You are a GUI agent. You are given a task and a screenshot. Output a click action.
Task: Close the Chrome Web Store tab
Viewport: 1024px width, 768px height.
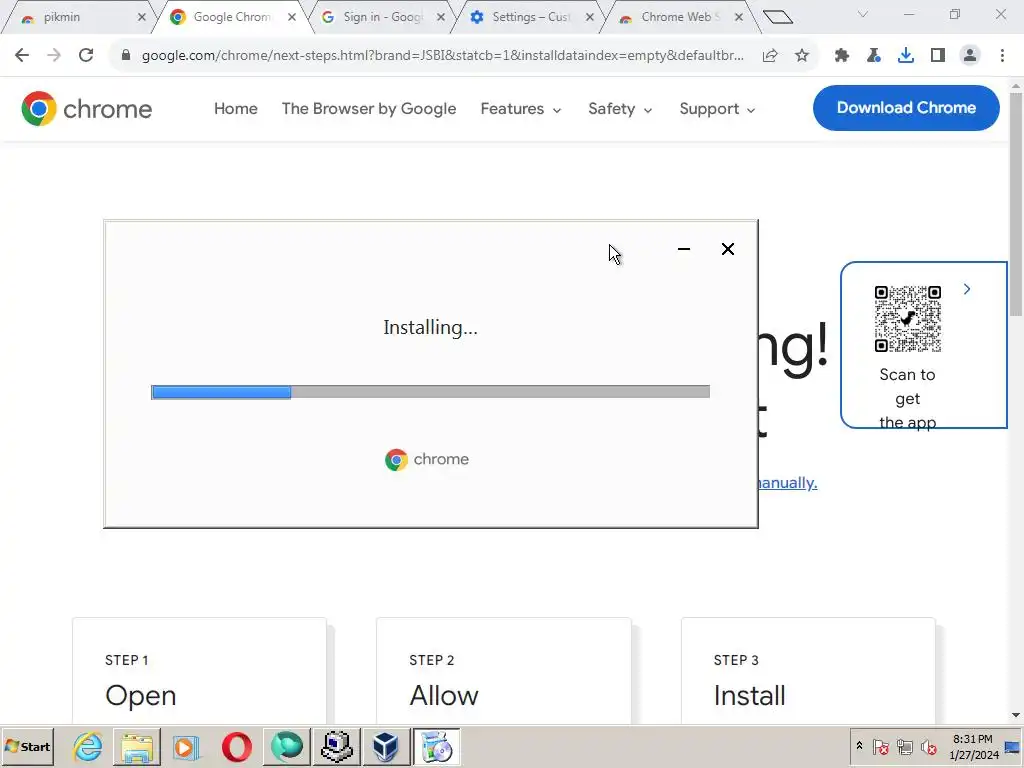tap(739, 17)
